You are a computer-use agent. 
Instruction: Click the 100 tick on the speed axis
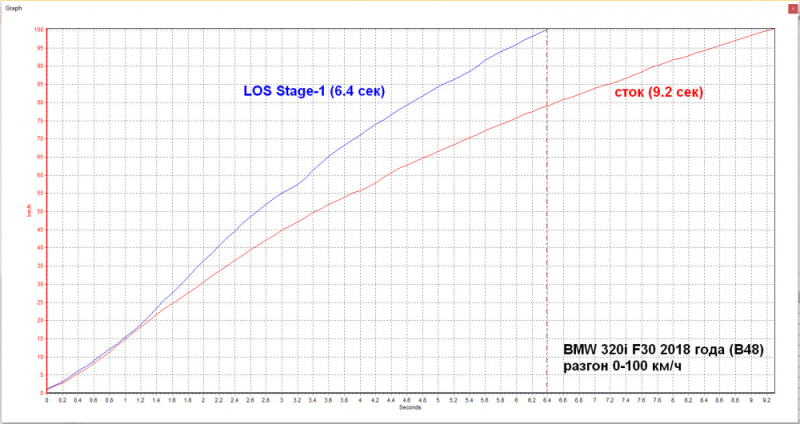pyautogui.click(x=38, y=30)
